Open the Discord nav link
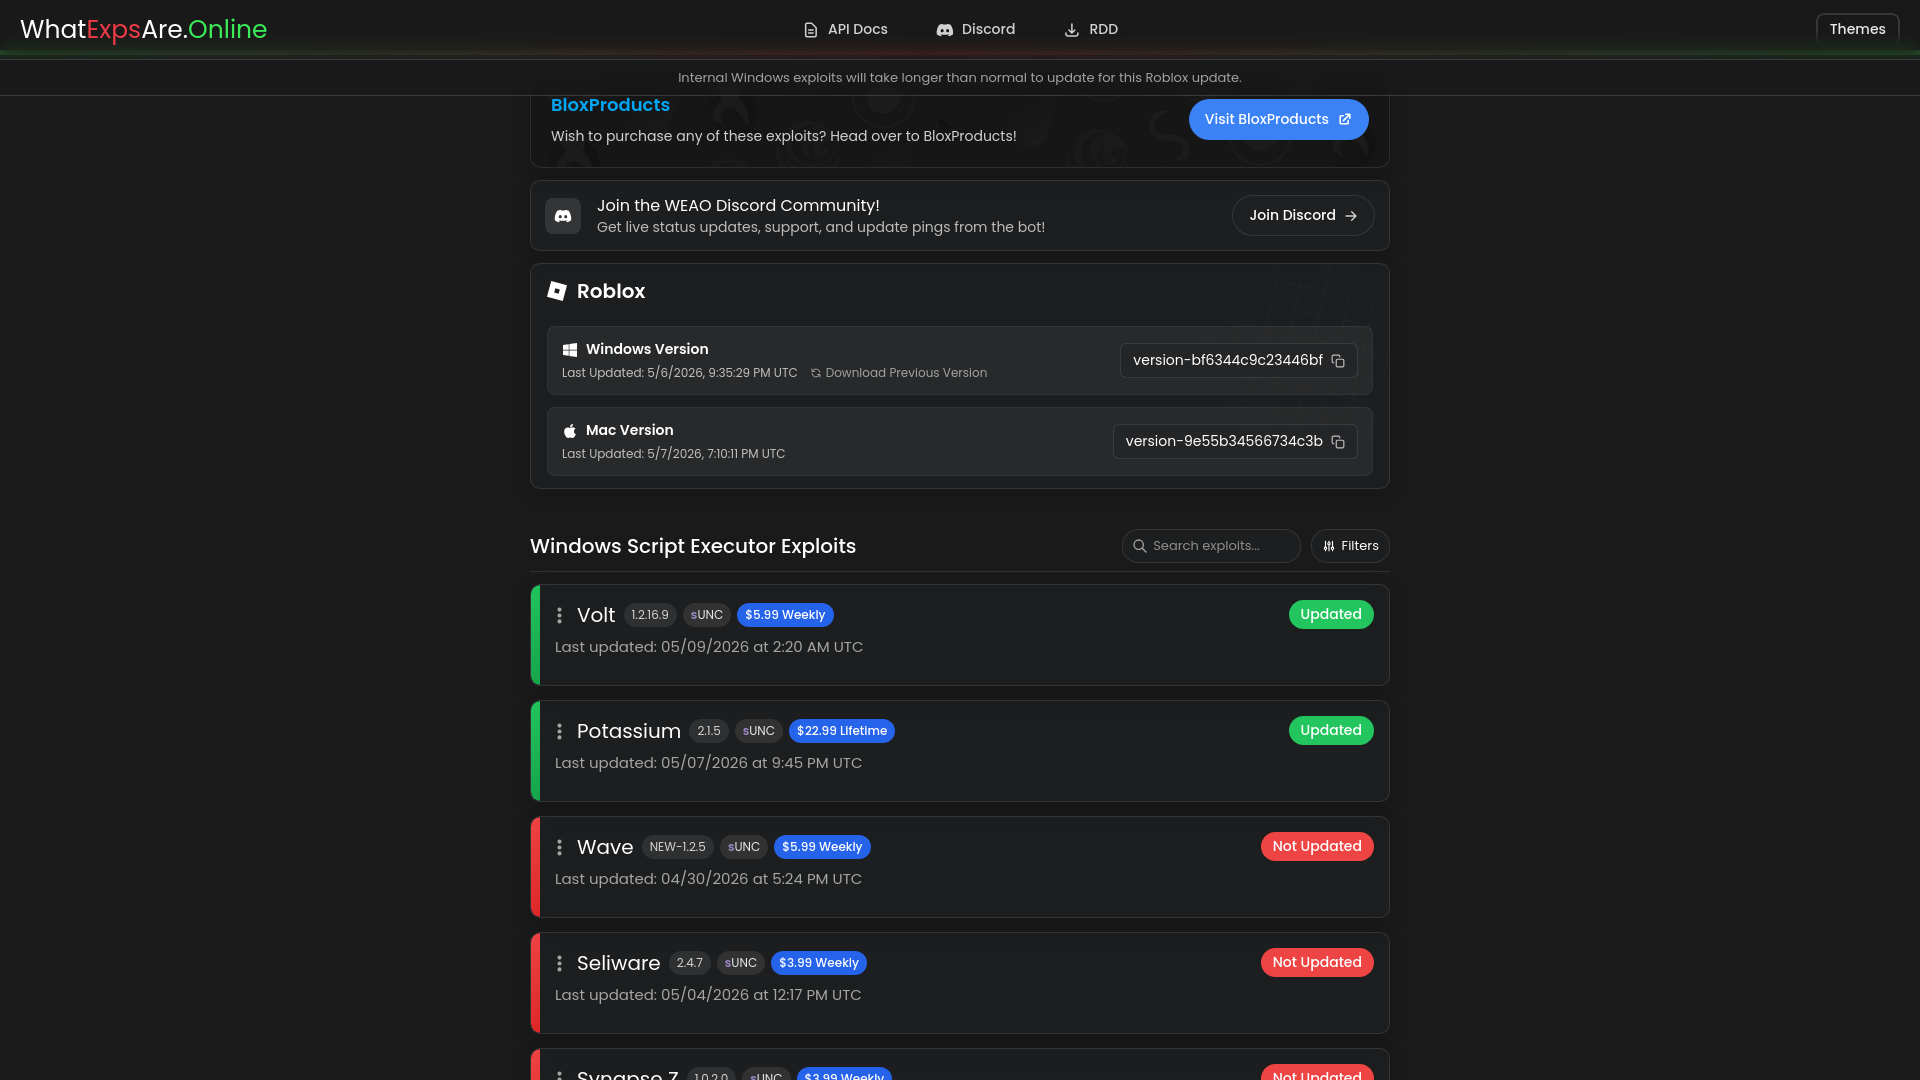1920x1080 pixels. [x=975, y=29]
